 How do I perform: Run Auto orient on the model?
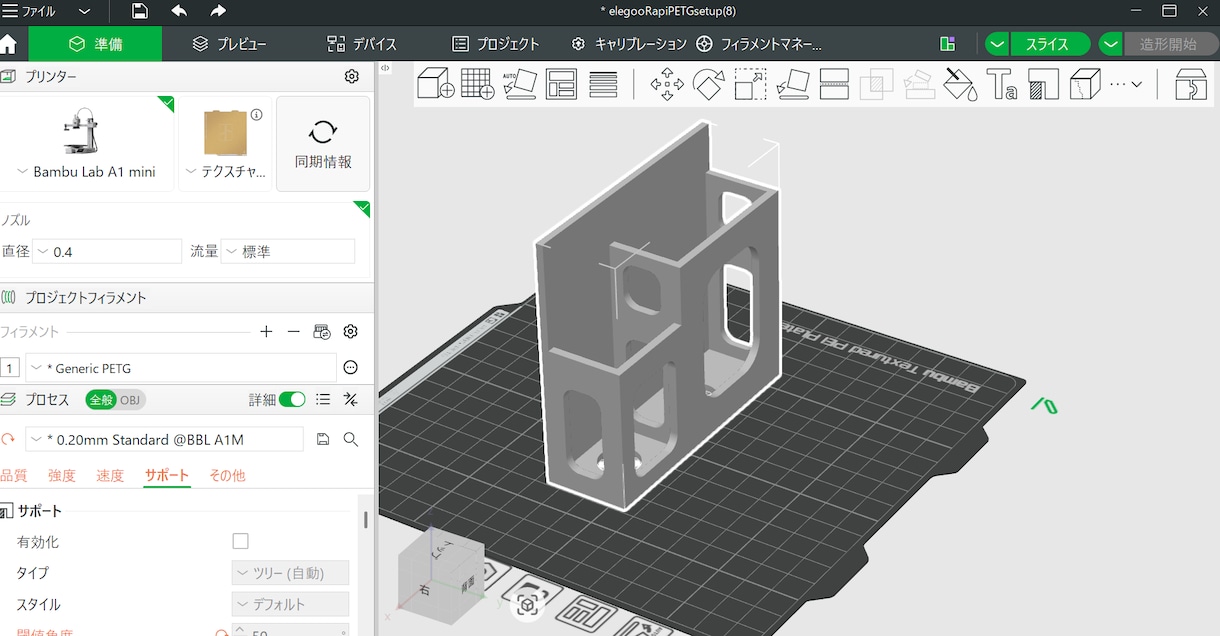click(x=519, y=84)
